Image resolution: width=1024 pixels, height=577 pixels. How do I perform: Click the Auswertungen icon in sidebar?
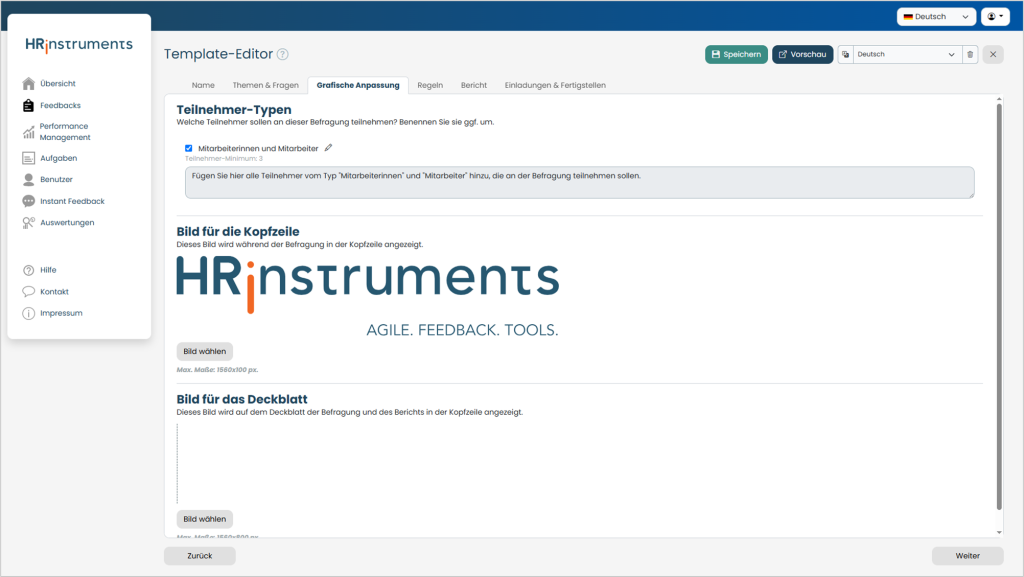click(x=28, y=223)
